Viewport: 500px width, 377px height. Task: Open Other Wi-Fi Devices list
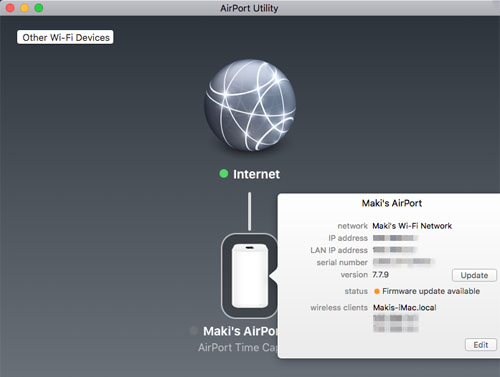pos(65,37)
